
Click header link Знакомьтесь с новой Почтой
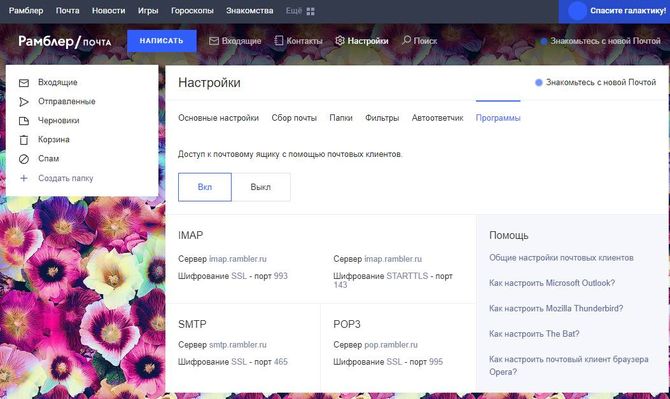pyautogui.click(x=605, y=41)
